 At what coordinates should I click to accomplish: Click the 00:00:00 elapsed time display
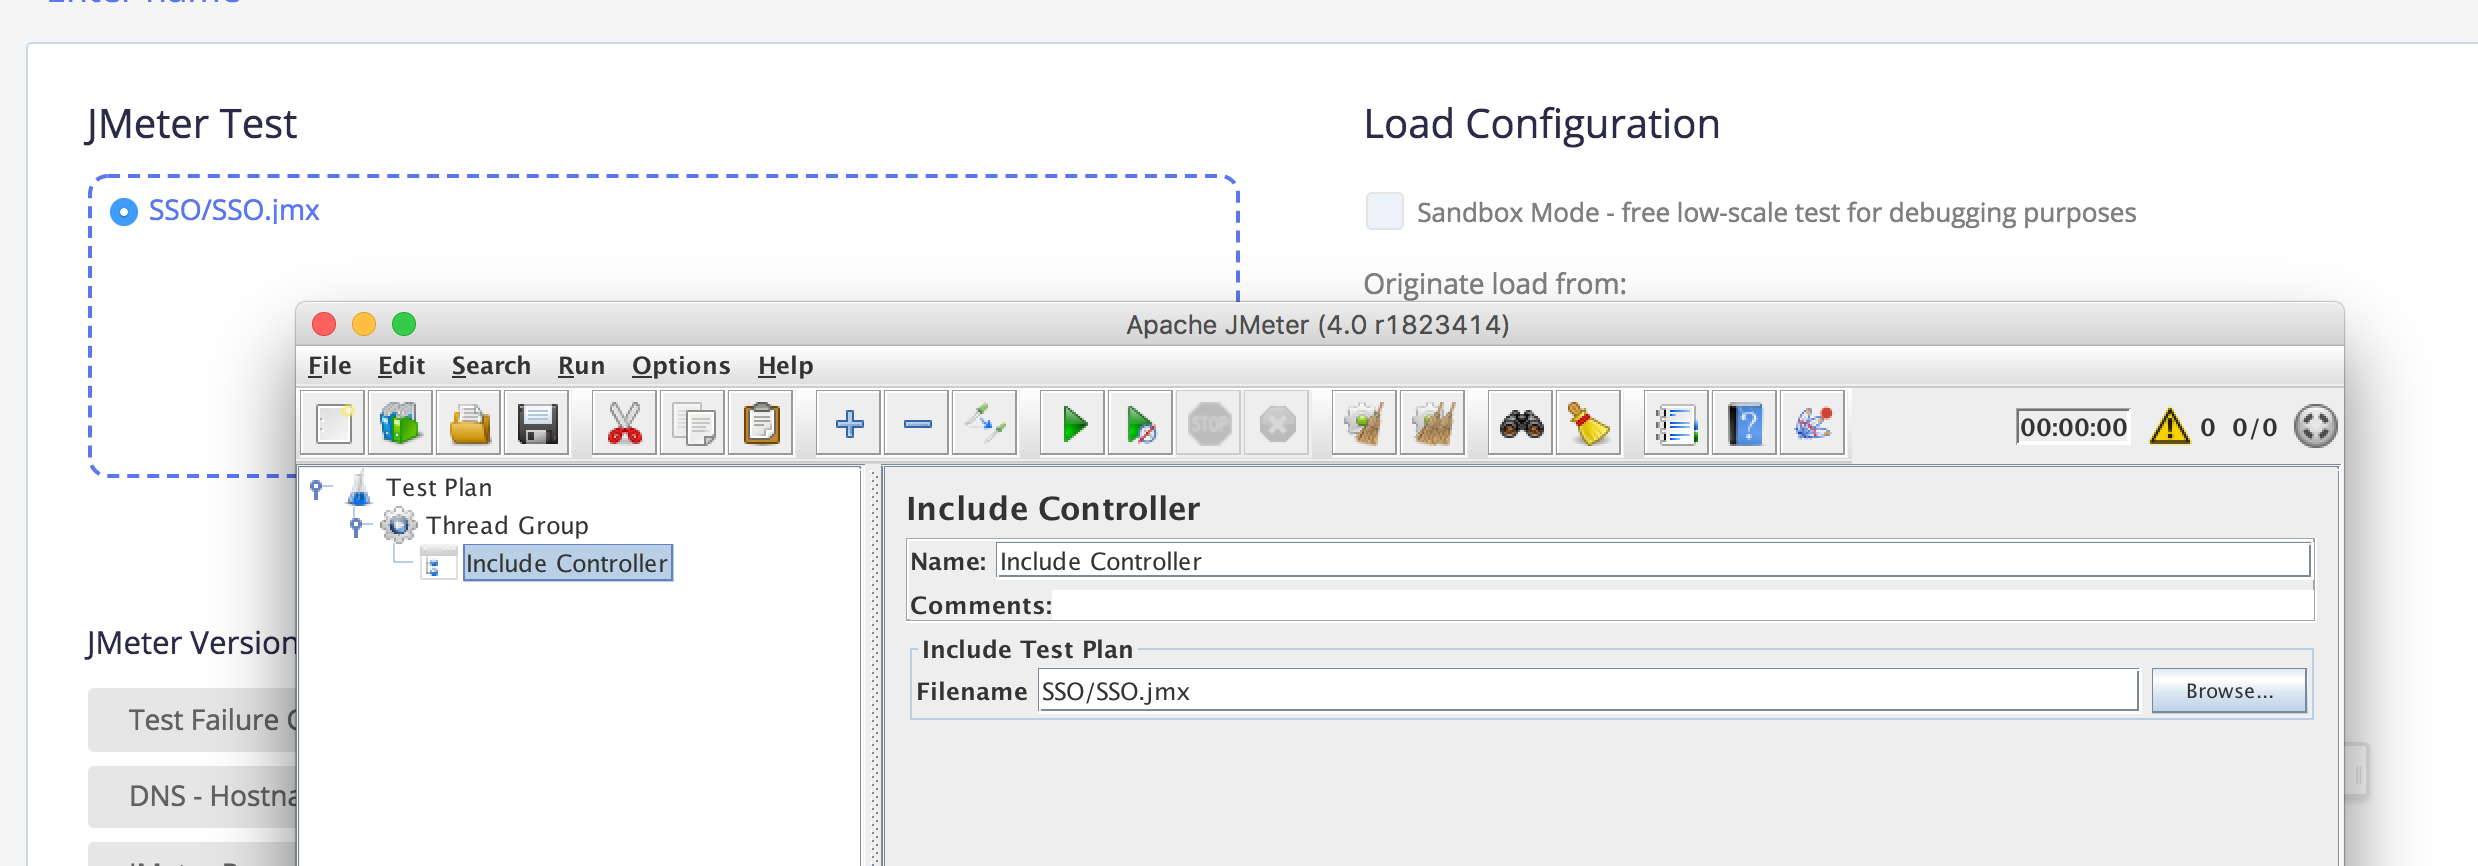coord(2073,427)
